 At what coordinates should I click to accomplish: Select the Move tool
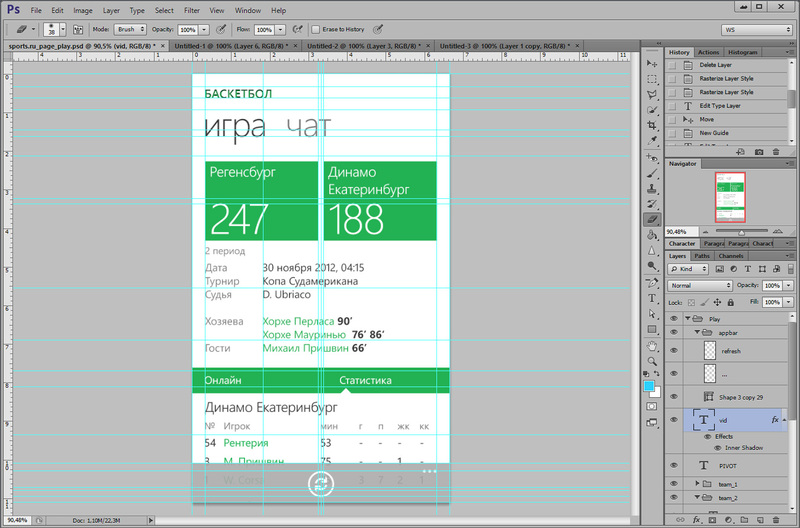coord(652,61)
